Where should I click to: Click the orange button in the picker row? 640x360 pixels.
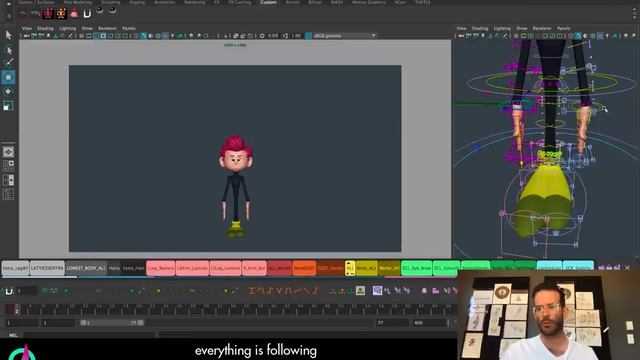point(304,268)
